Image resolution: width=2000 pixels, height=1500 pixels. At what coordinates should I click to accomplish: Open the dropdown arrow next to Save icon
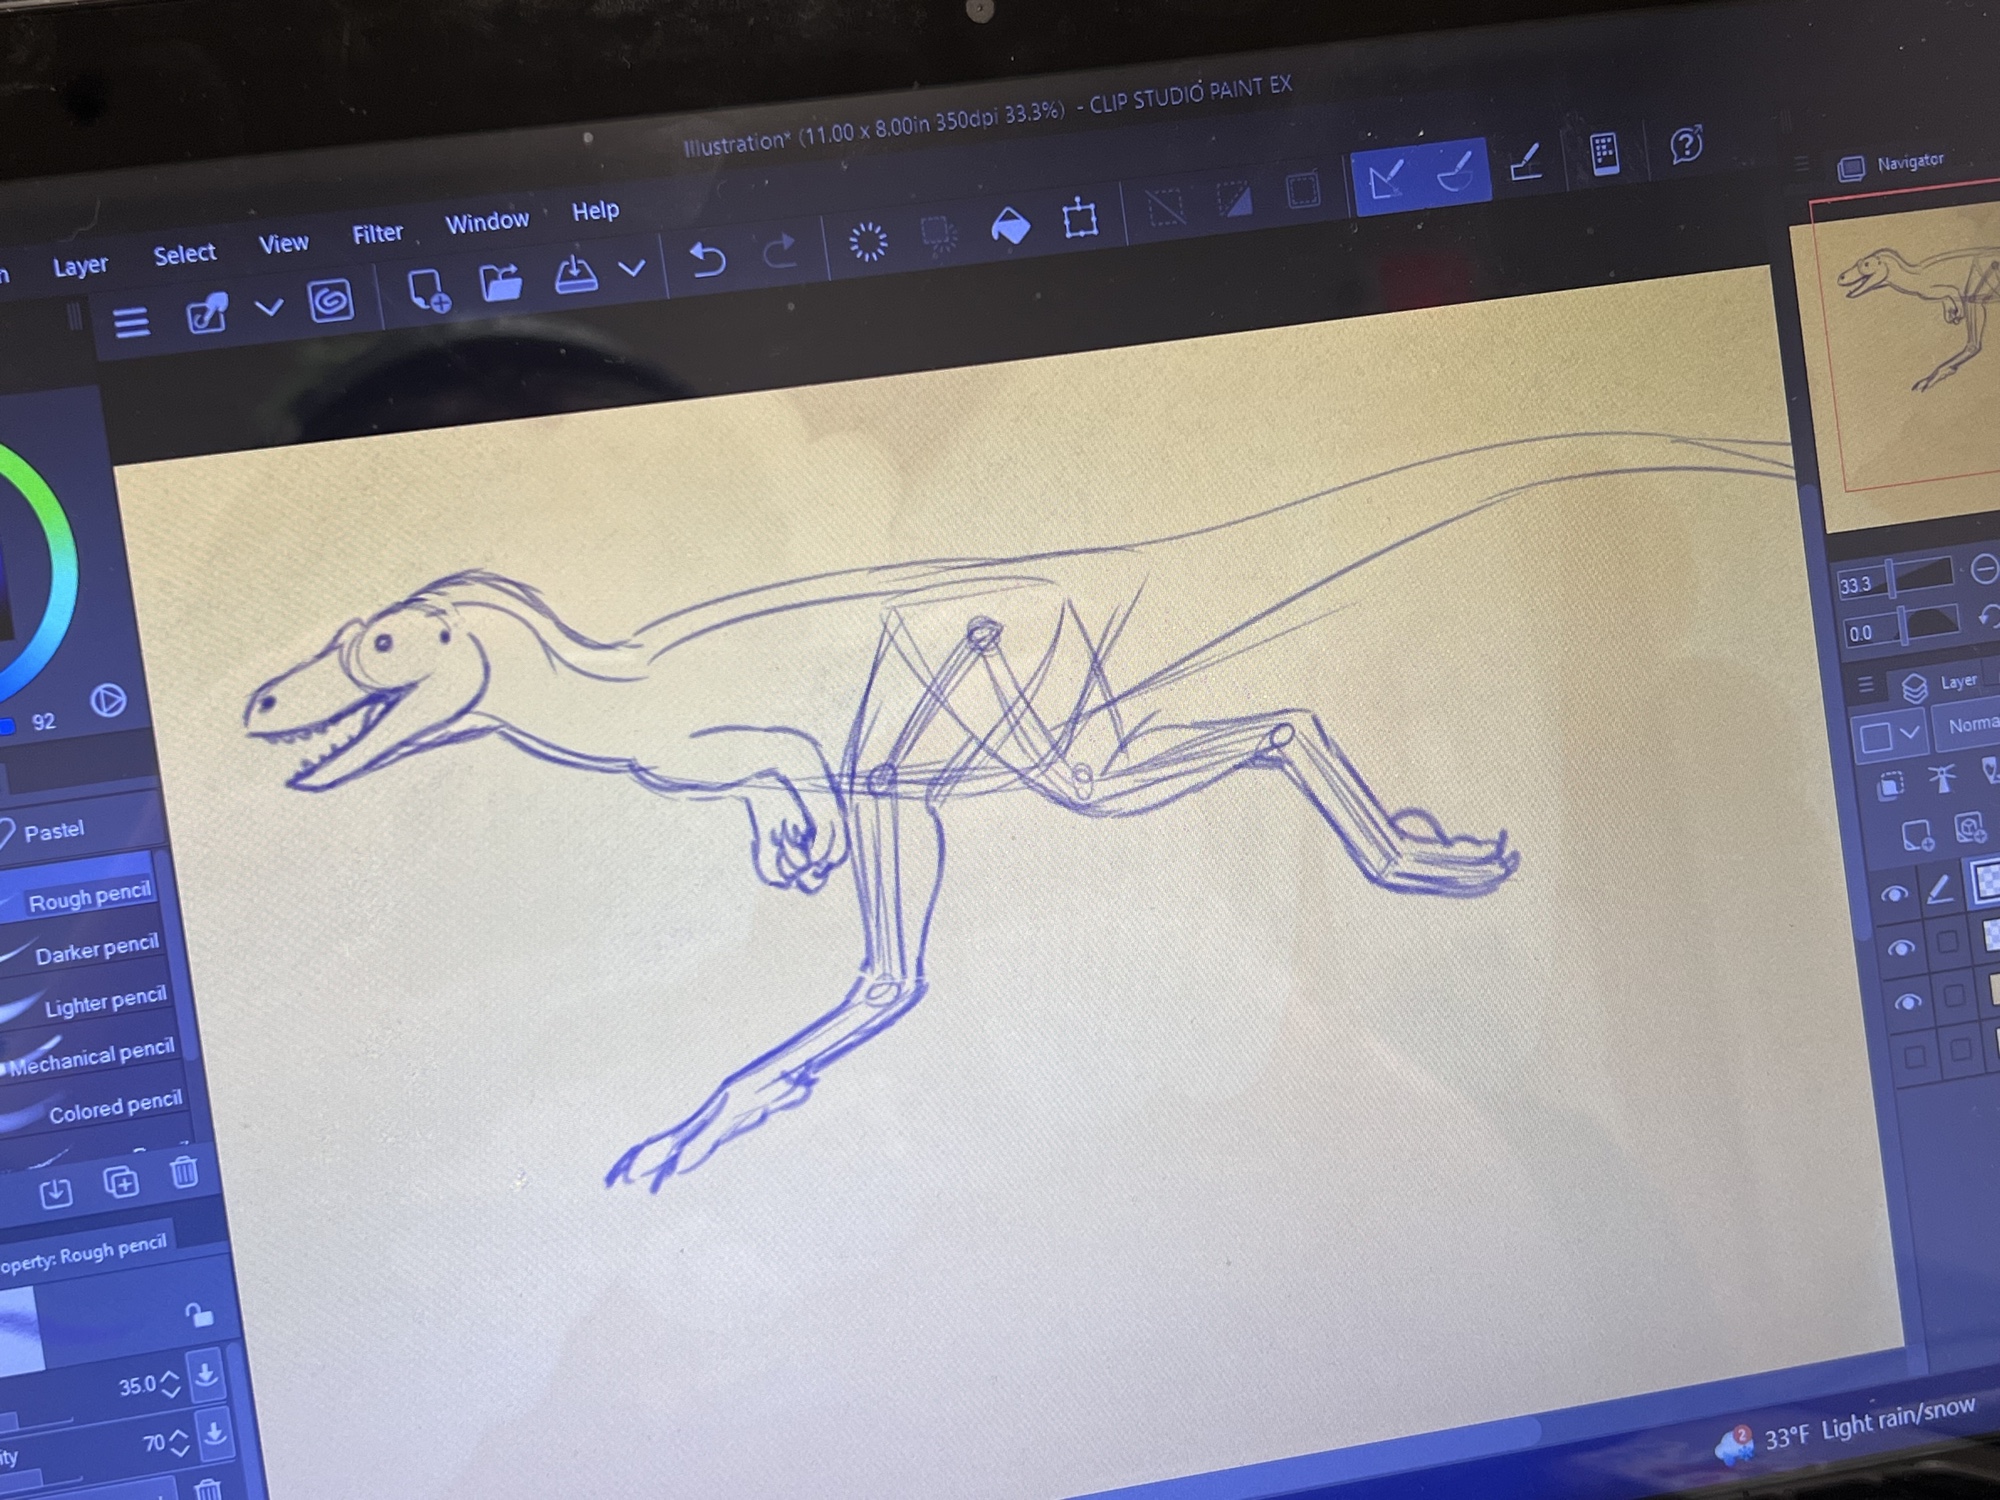point(632,268)
